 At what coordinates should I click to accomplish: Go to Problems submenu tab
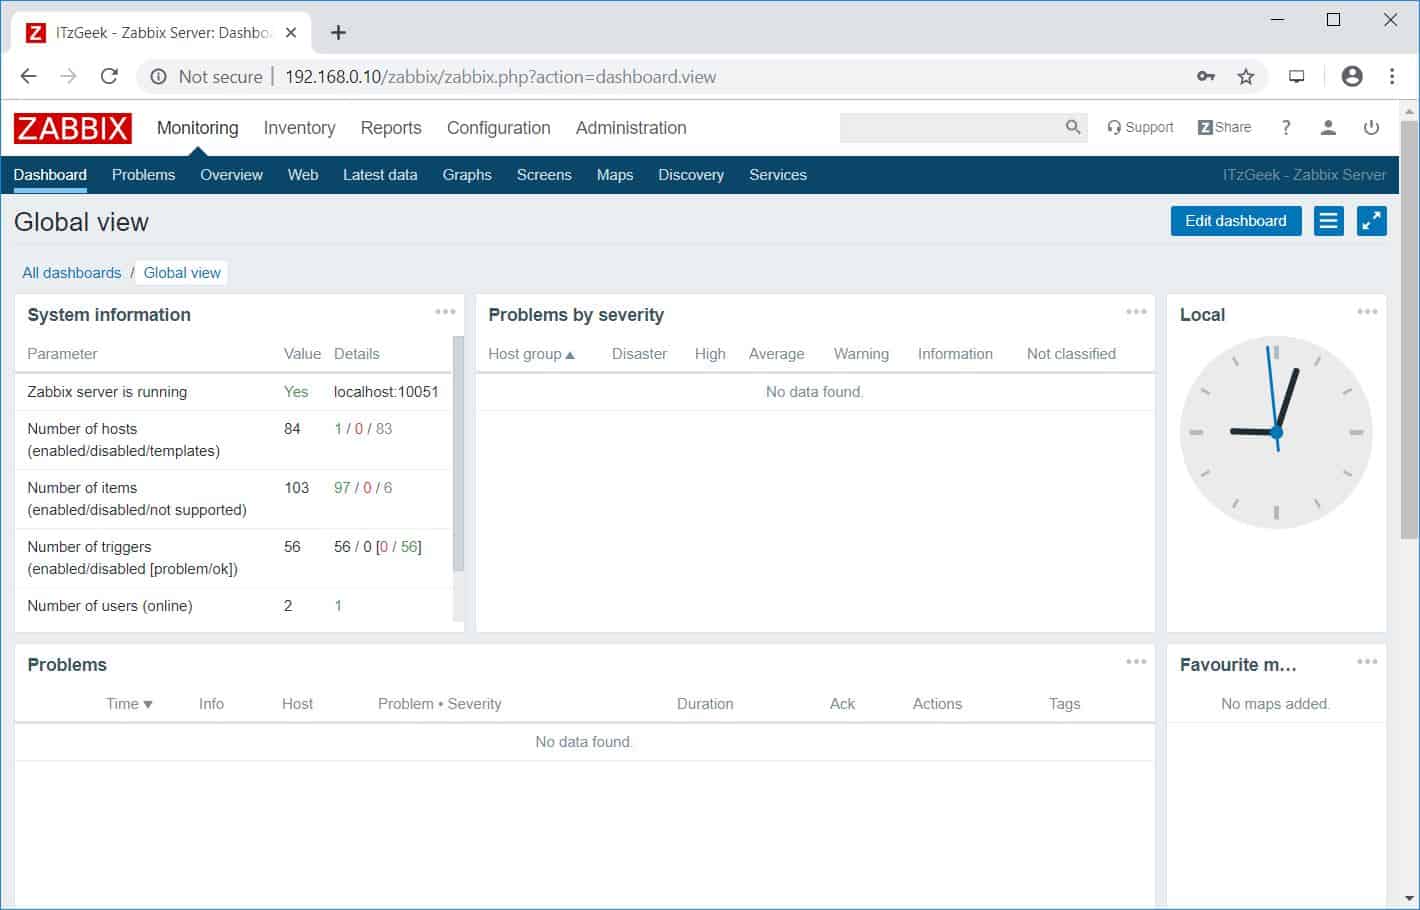click(x=143, y=175)
